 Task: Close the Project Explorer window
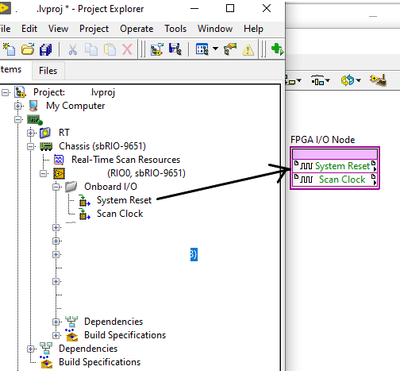tap(267, 8)
